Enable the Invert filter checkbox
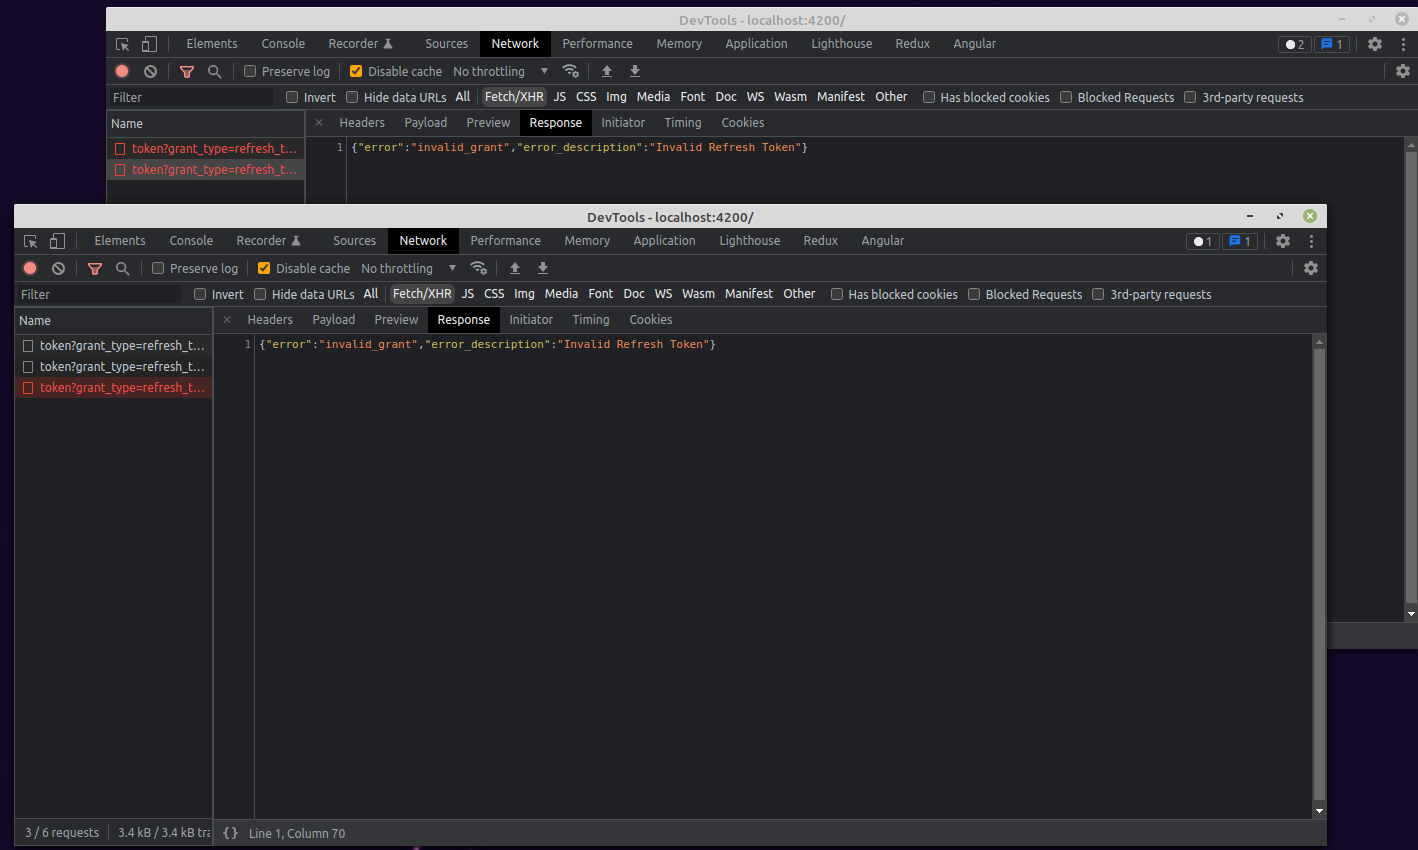 pyautogui.click(x=199, y=294)
